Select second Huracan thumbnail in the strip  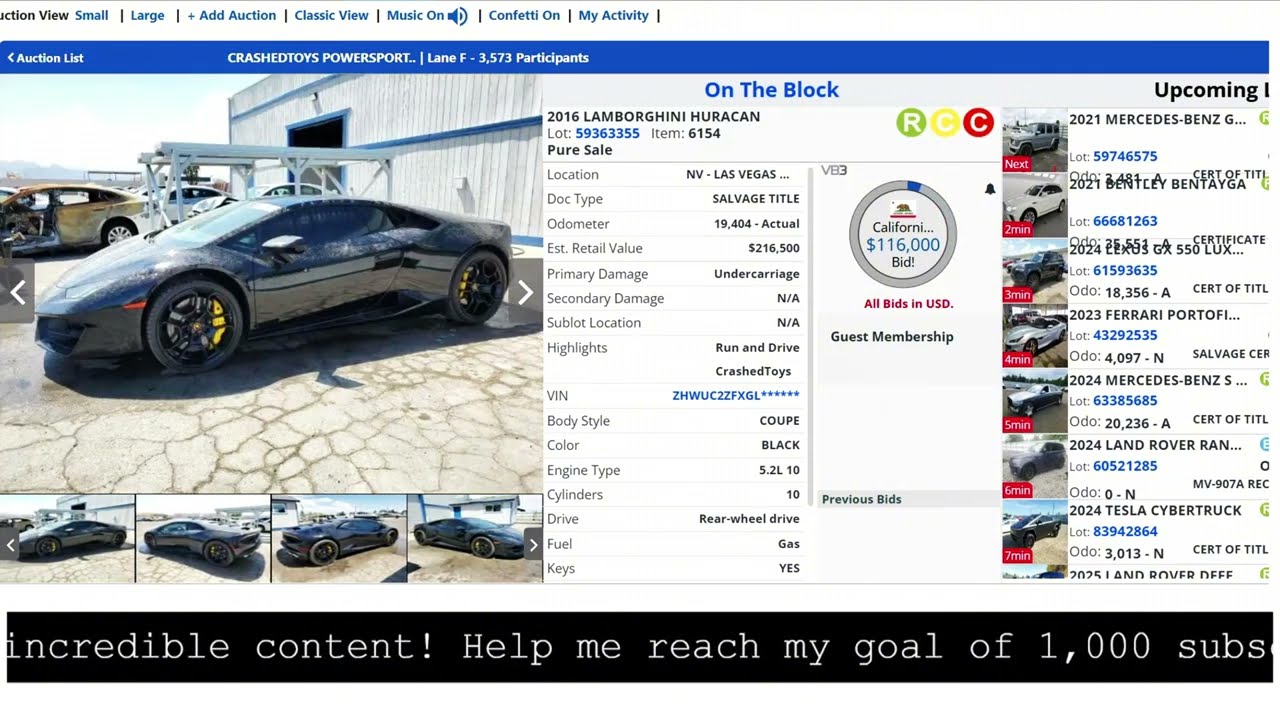(x=203, y=538)
